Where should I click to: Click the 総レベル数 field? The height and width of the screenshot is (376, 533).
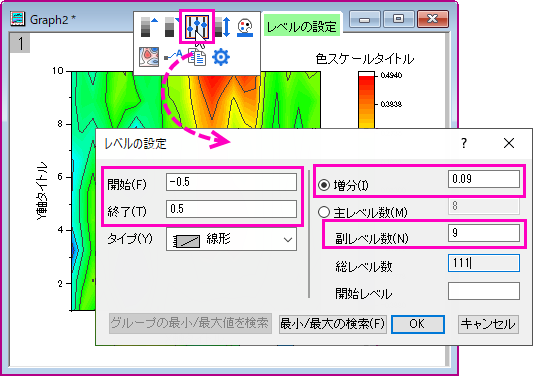(484, 263)
